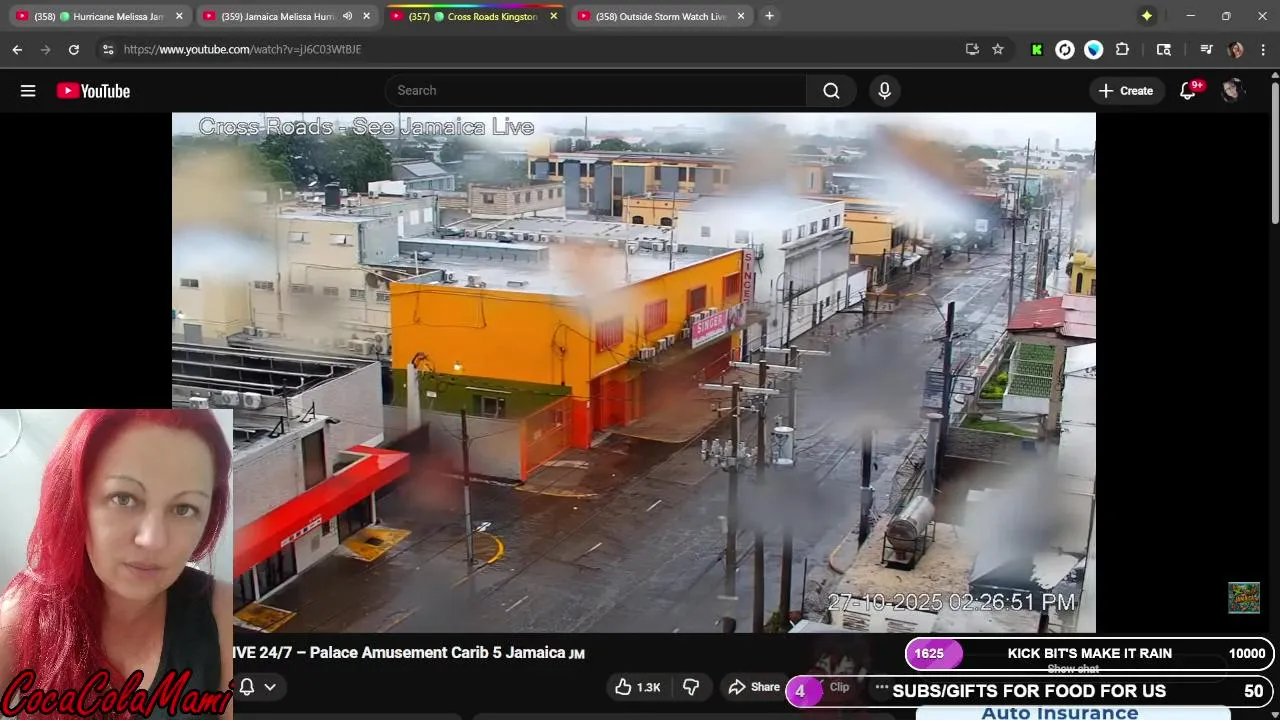Image resolution: width=1280 pixels, height=720 pixels.
Task: Open the green K extension icon
Action: (1037, 49)
